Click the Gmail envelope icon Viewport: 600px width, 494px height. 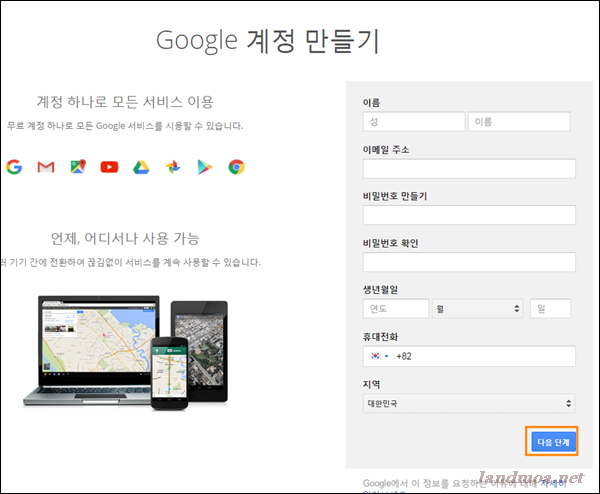pyautogui.click(x=46, y=167)
